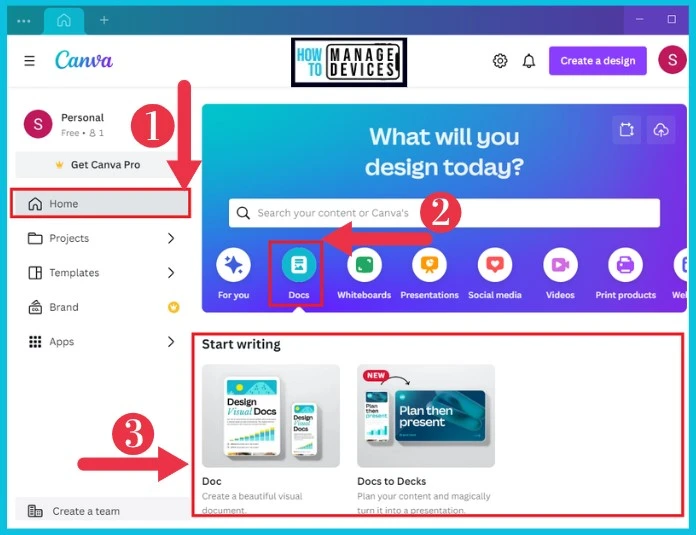
Task: Open the account avatar in the header
Action: 672,60
